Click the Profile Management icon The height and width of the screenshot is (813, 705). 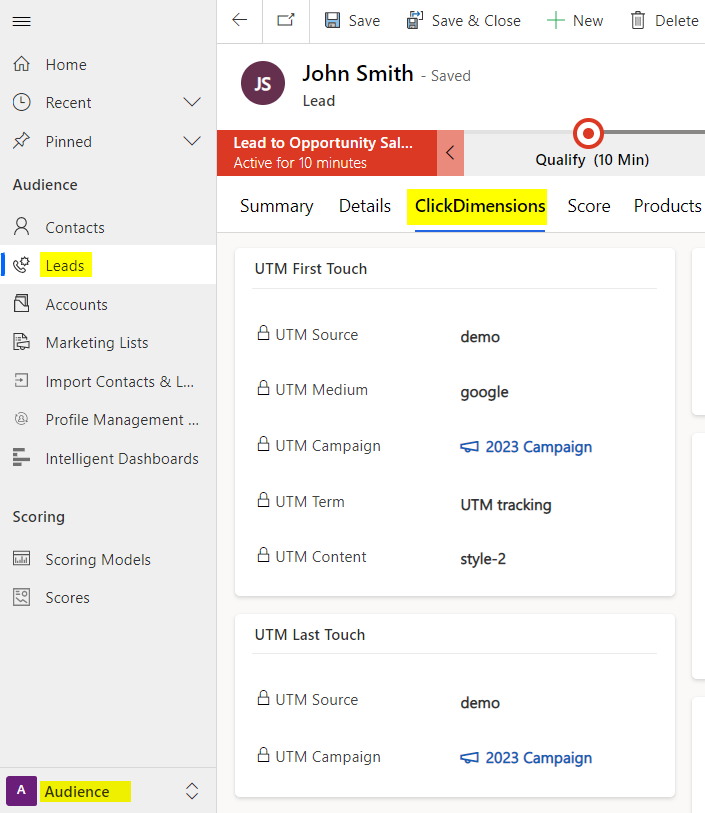click(x=21, y=418)
